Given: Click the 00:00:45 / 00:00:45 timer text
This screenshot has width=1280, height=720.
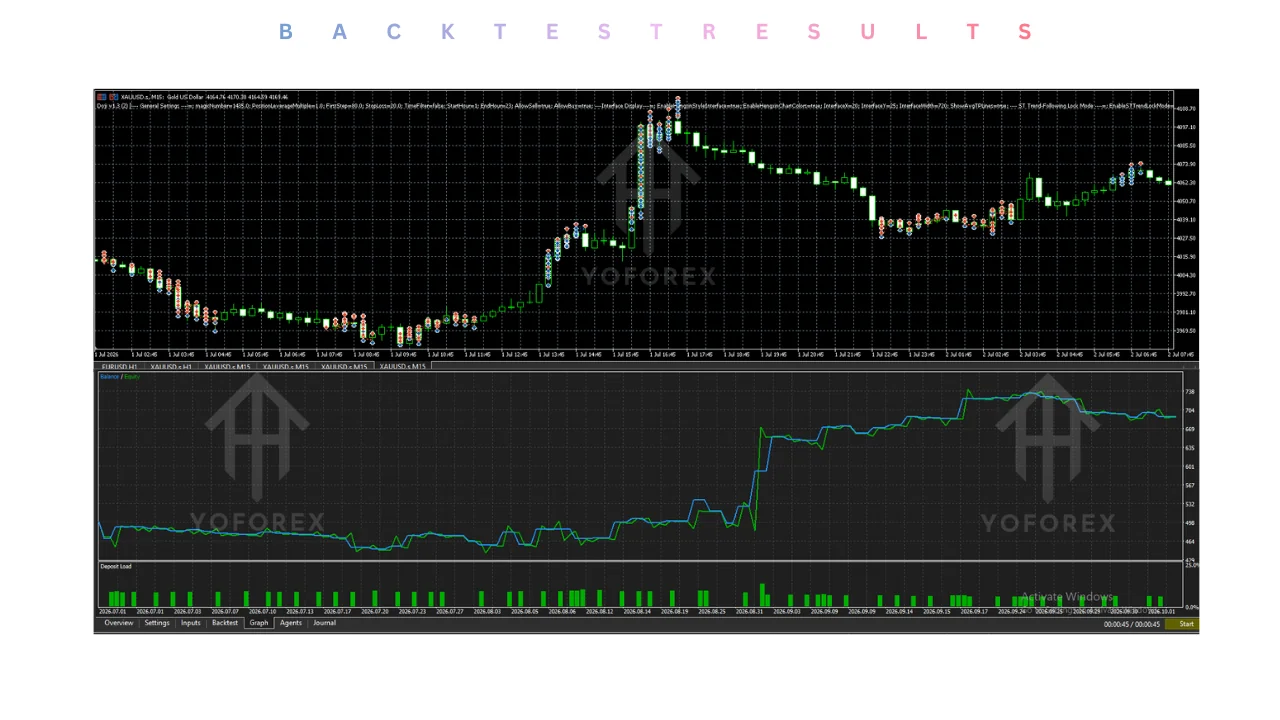Looking at the screenshot, I should coord(1132,624).
